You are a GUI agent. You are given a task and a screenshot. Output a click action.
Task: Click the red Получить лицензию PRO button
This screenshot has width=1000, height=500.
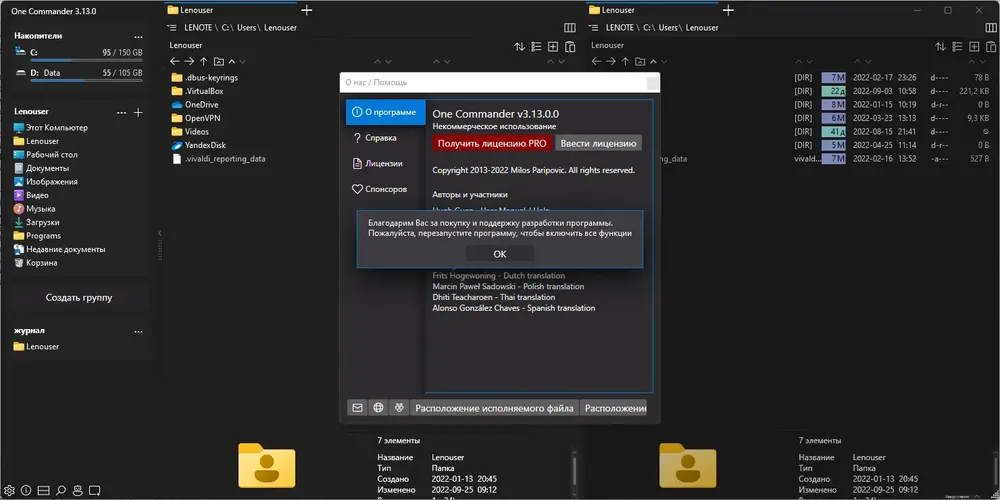(x=492, y=143)
